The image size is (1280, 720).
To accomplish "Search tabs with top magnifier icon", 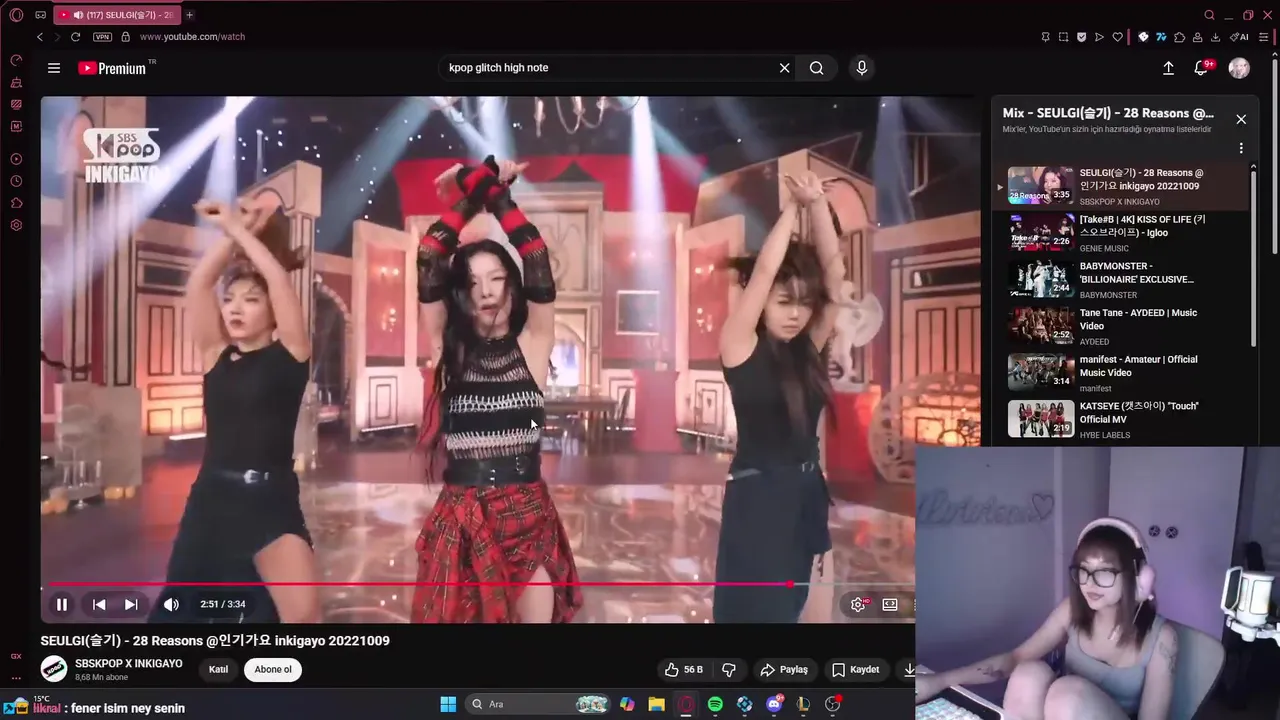I will [x=1209, y=15].
